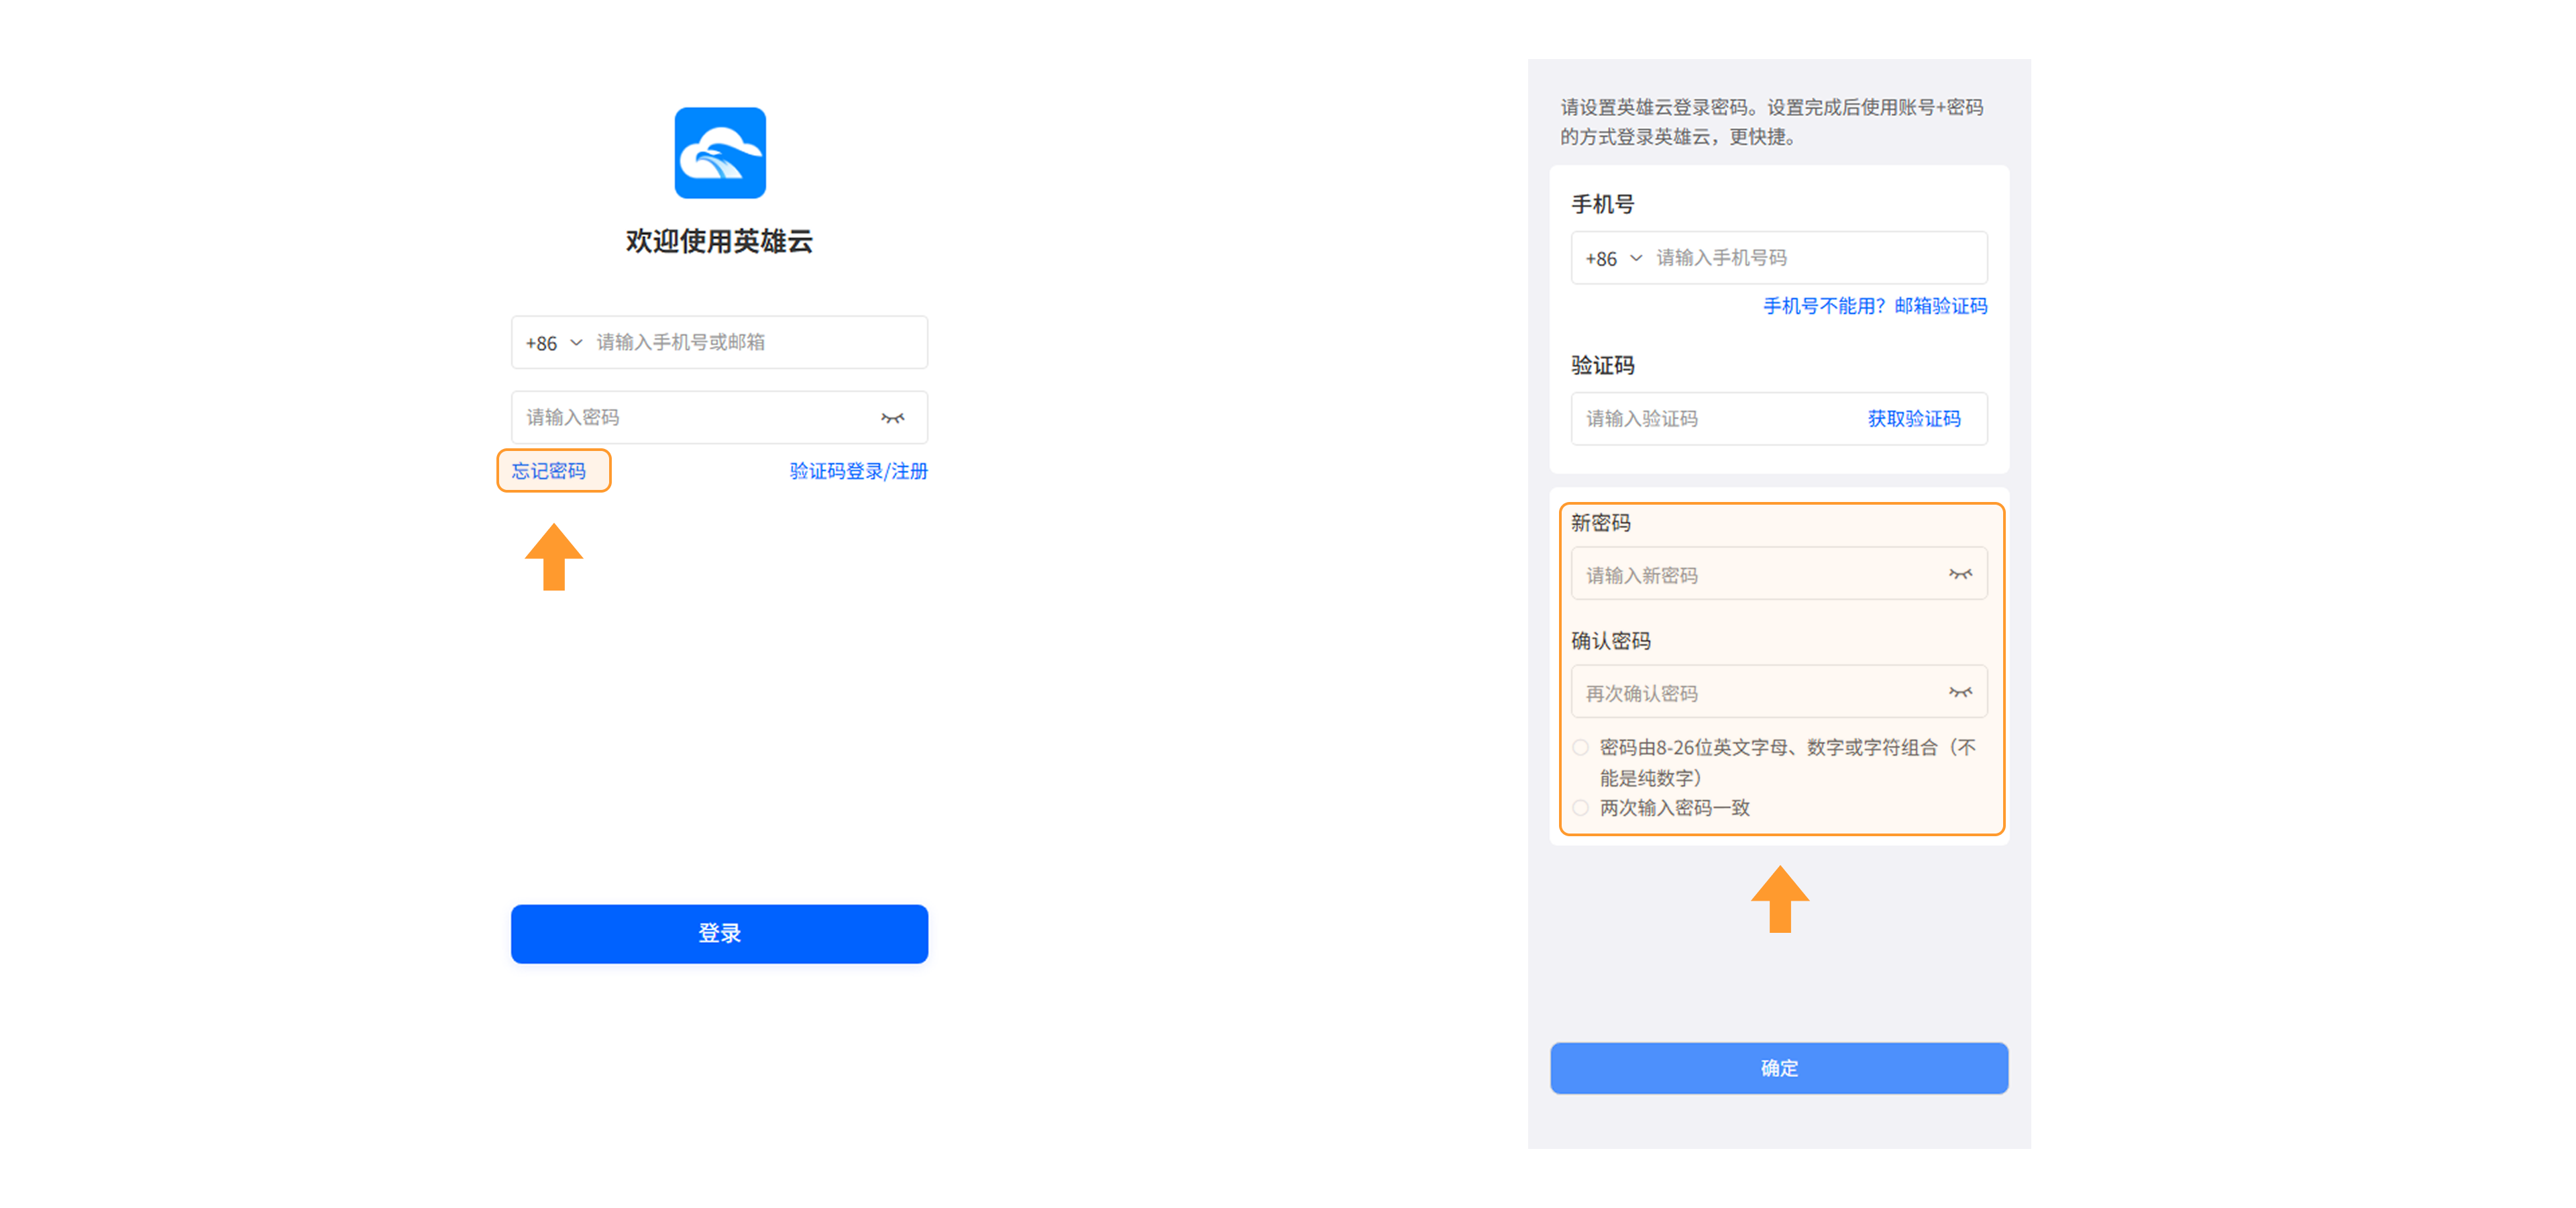Click the 手机号 field label
This screenshot has width=2576, height=1208.
[x=1602, y=204]
